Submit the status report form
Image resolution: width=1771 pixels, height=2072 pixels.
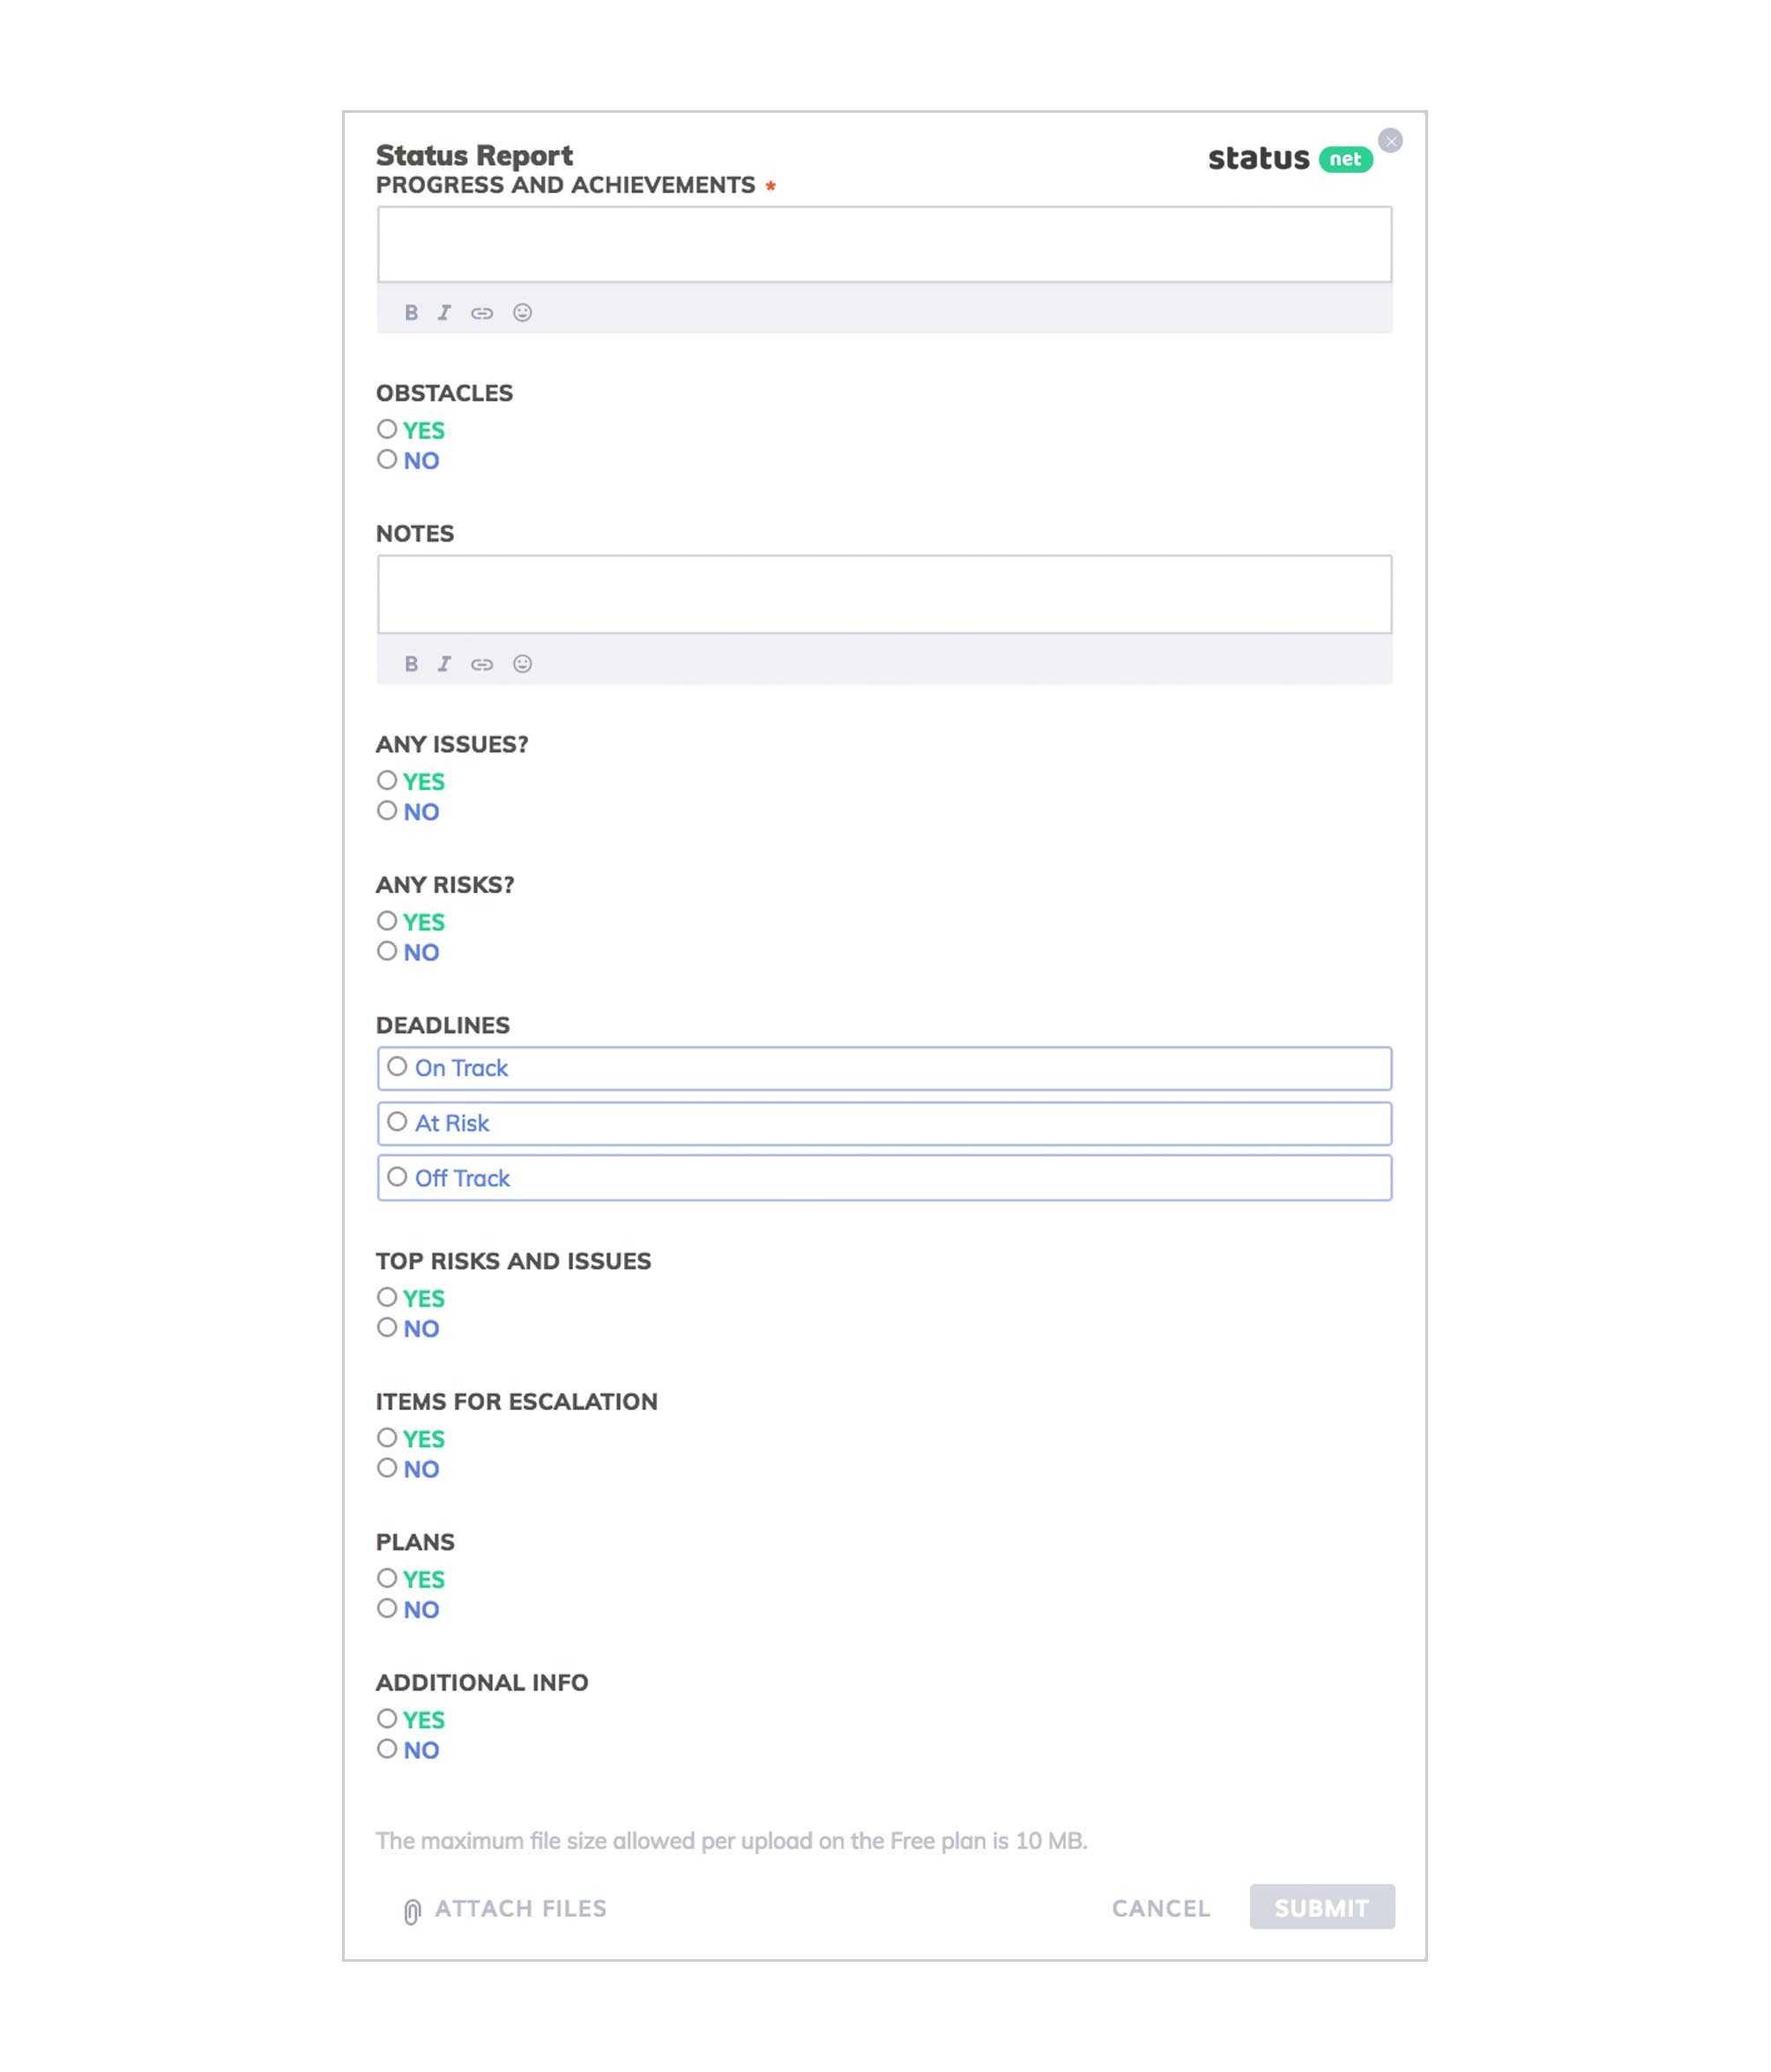(1321, 1905)
